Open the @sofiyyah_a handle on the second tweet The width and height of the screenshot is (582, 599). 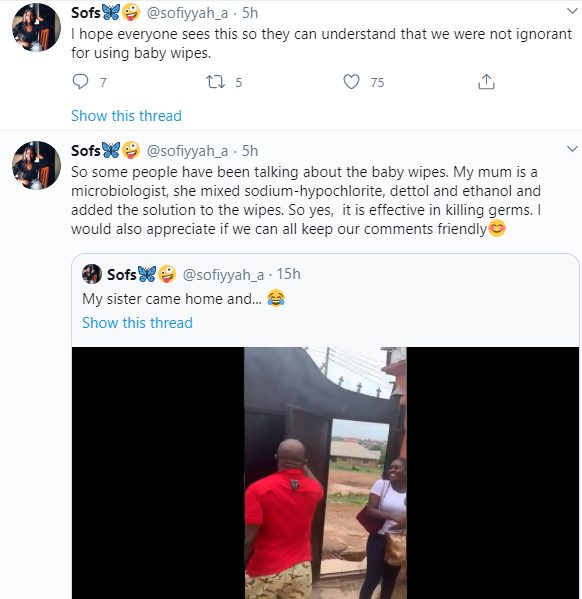point(187,151)
